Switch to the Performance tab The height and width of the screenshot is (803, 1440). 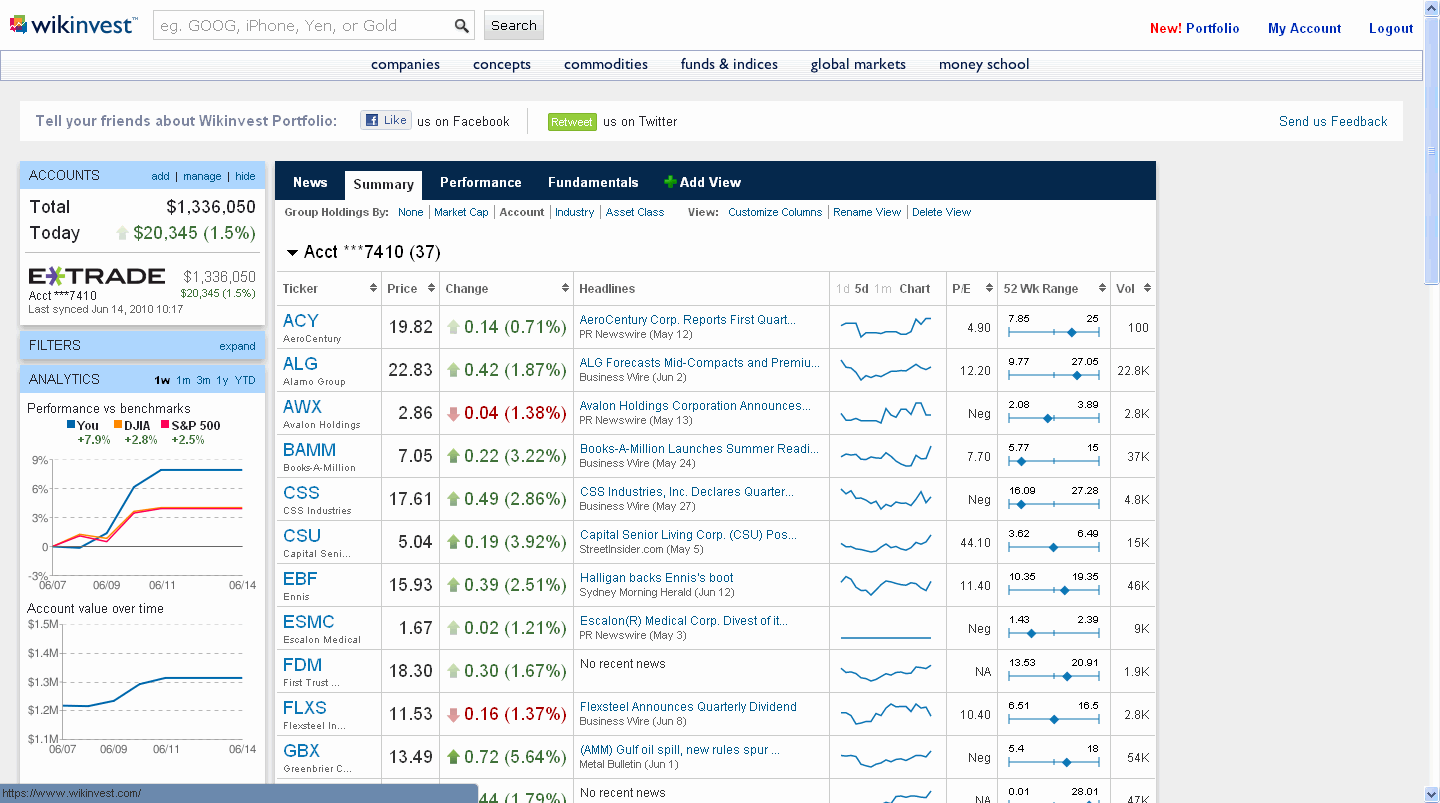[x=481, y=182]
